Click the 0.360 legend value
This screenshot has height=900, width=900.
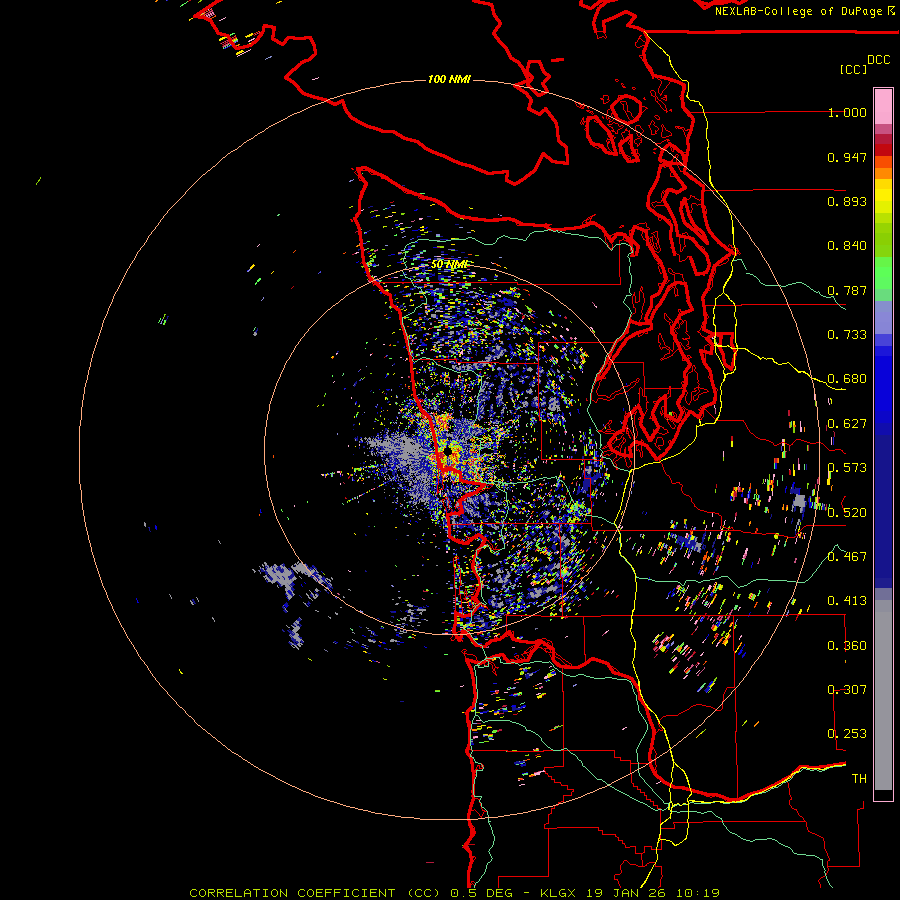847,646
